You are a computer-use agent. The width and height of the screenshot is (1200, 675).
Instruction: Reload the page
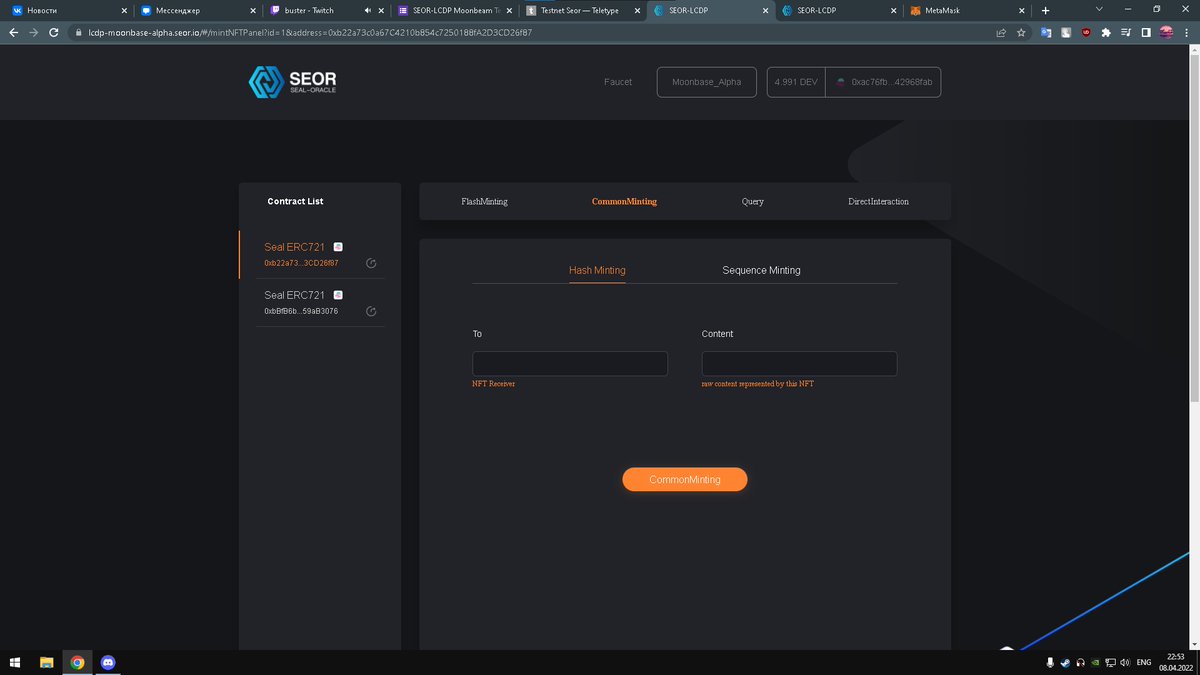tap(56, 32)
